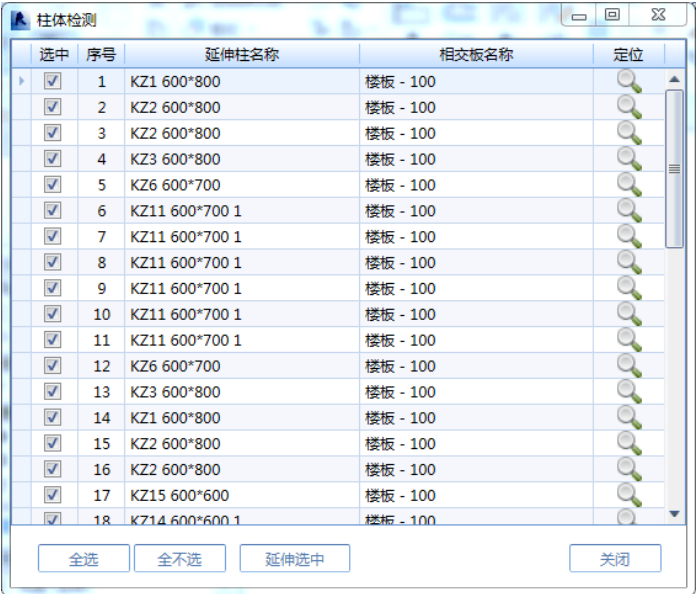The height and width of the screenshot is (594, 696).
Task: Select KZ11 600*700 1 cell in row 6
Action: click(x=242, y=211)
